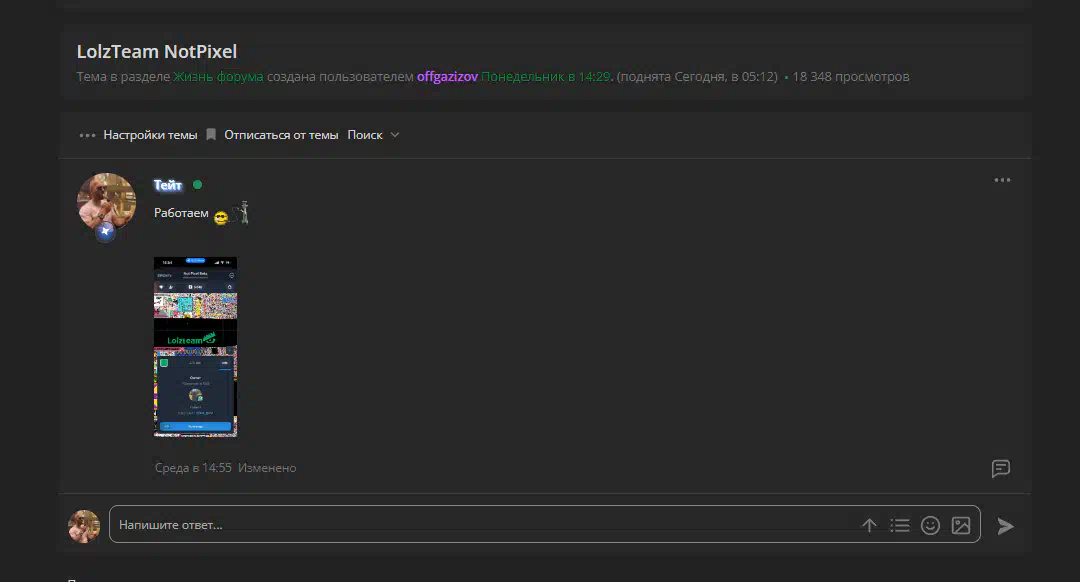Open the Жизнь форума section link
Screen dimensions: 1080x582
click(218, 76)
